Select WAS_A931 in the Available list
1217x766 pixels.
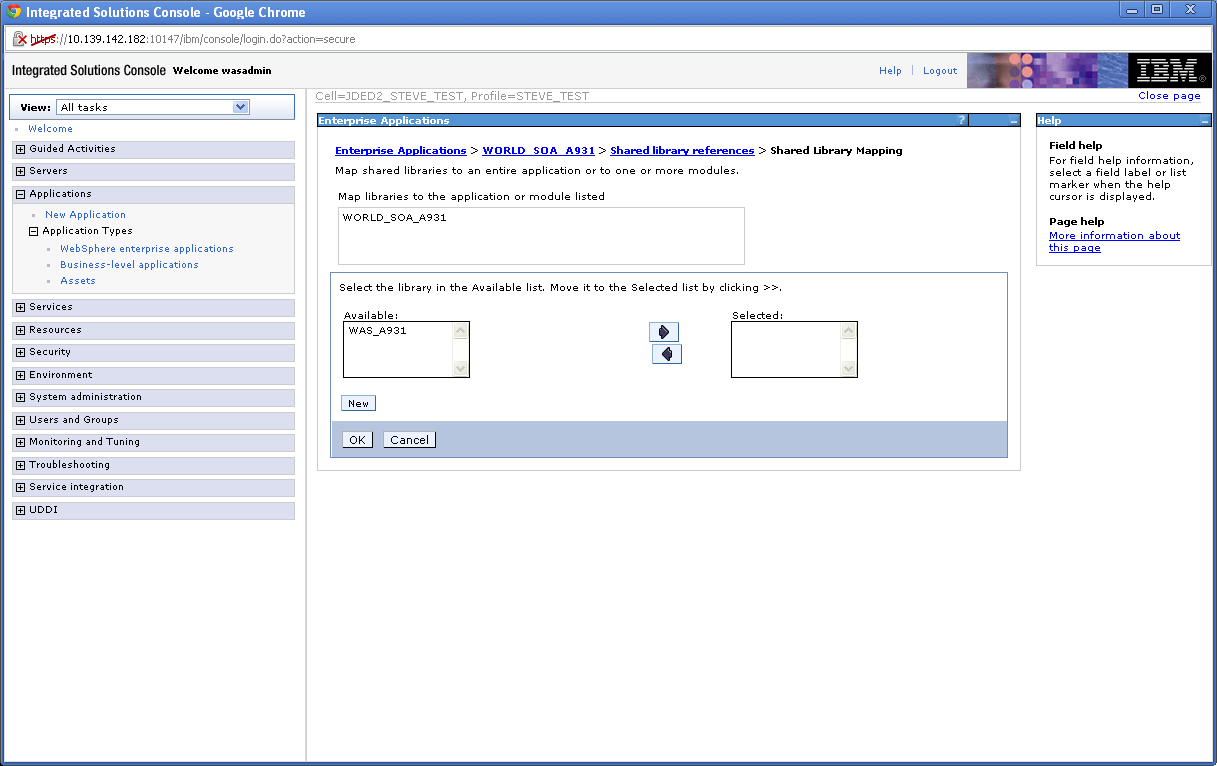point(378,331)
